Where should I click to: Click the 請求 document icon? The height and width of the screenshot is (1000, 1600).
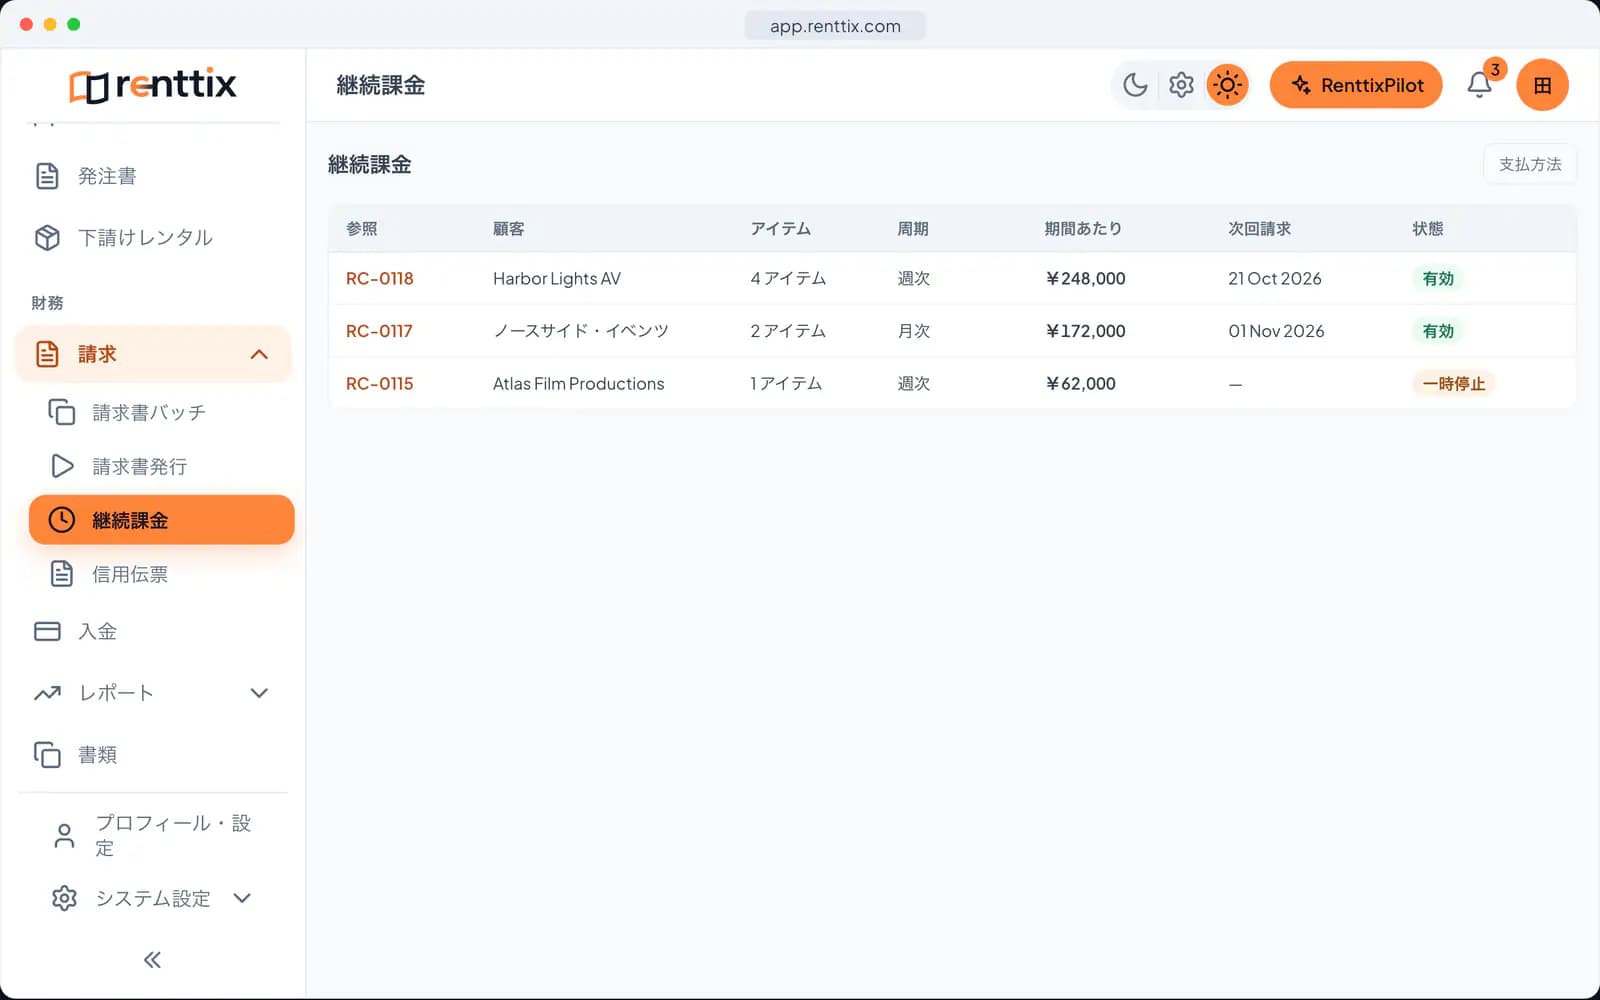(47, 354)
